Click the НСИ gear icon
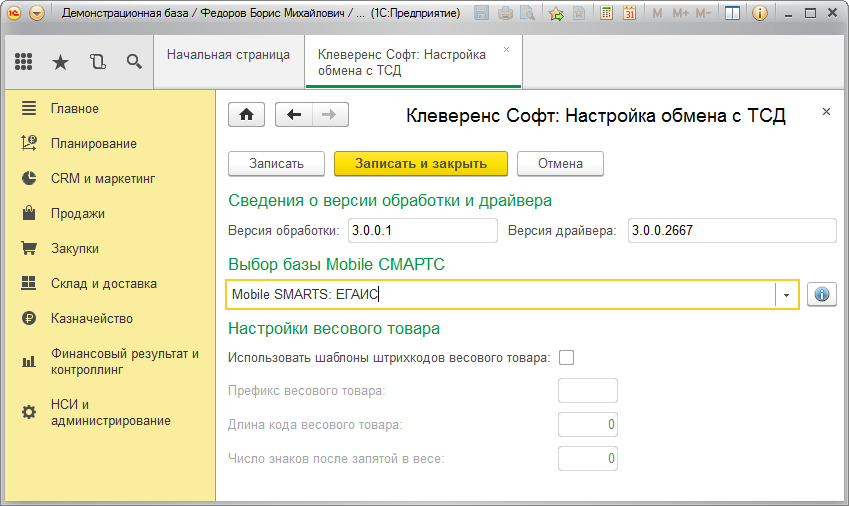This screenshot has height=506, width=849. point(29,412)
